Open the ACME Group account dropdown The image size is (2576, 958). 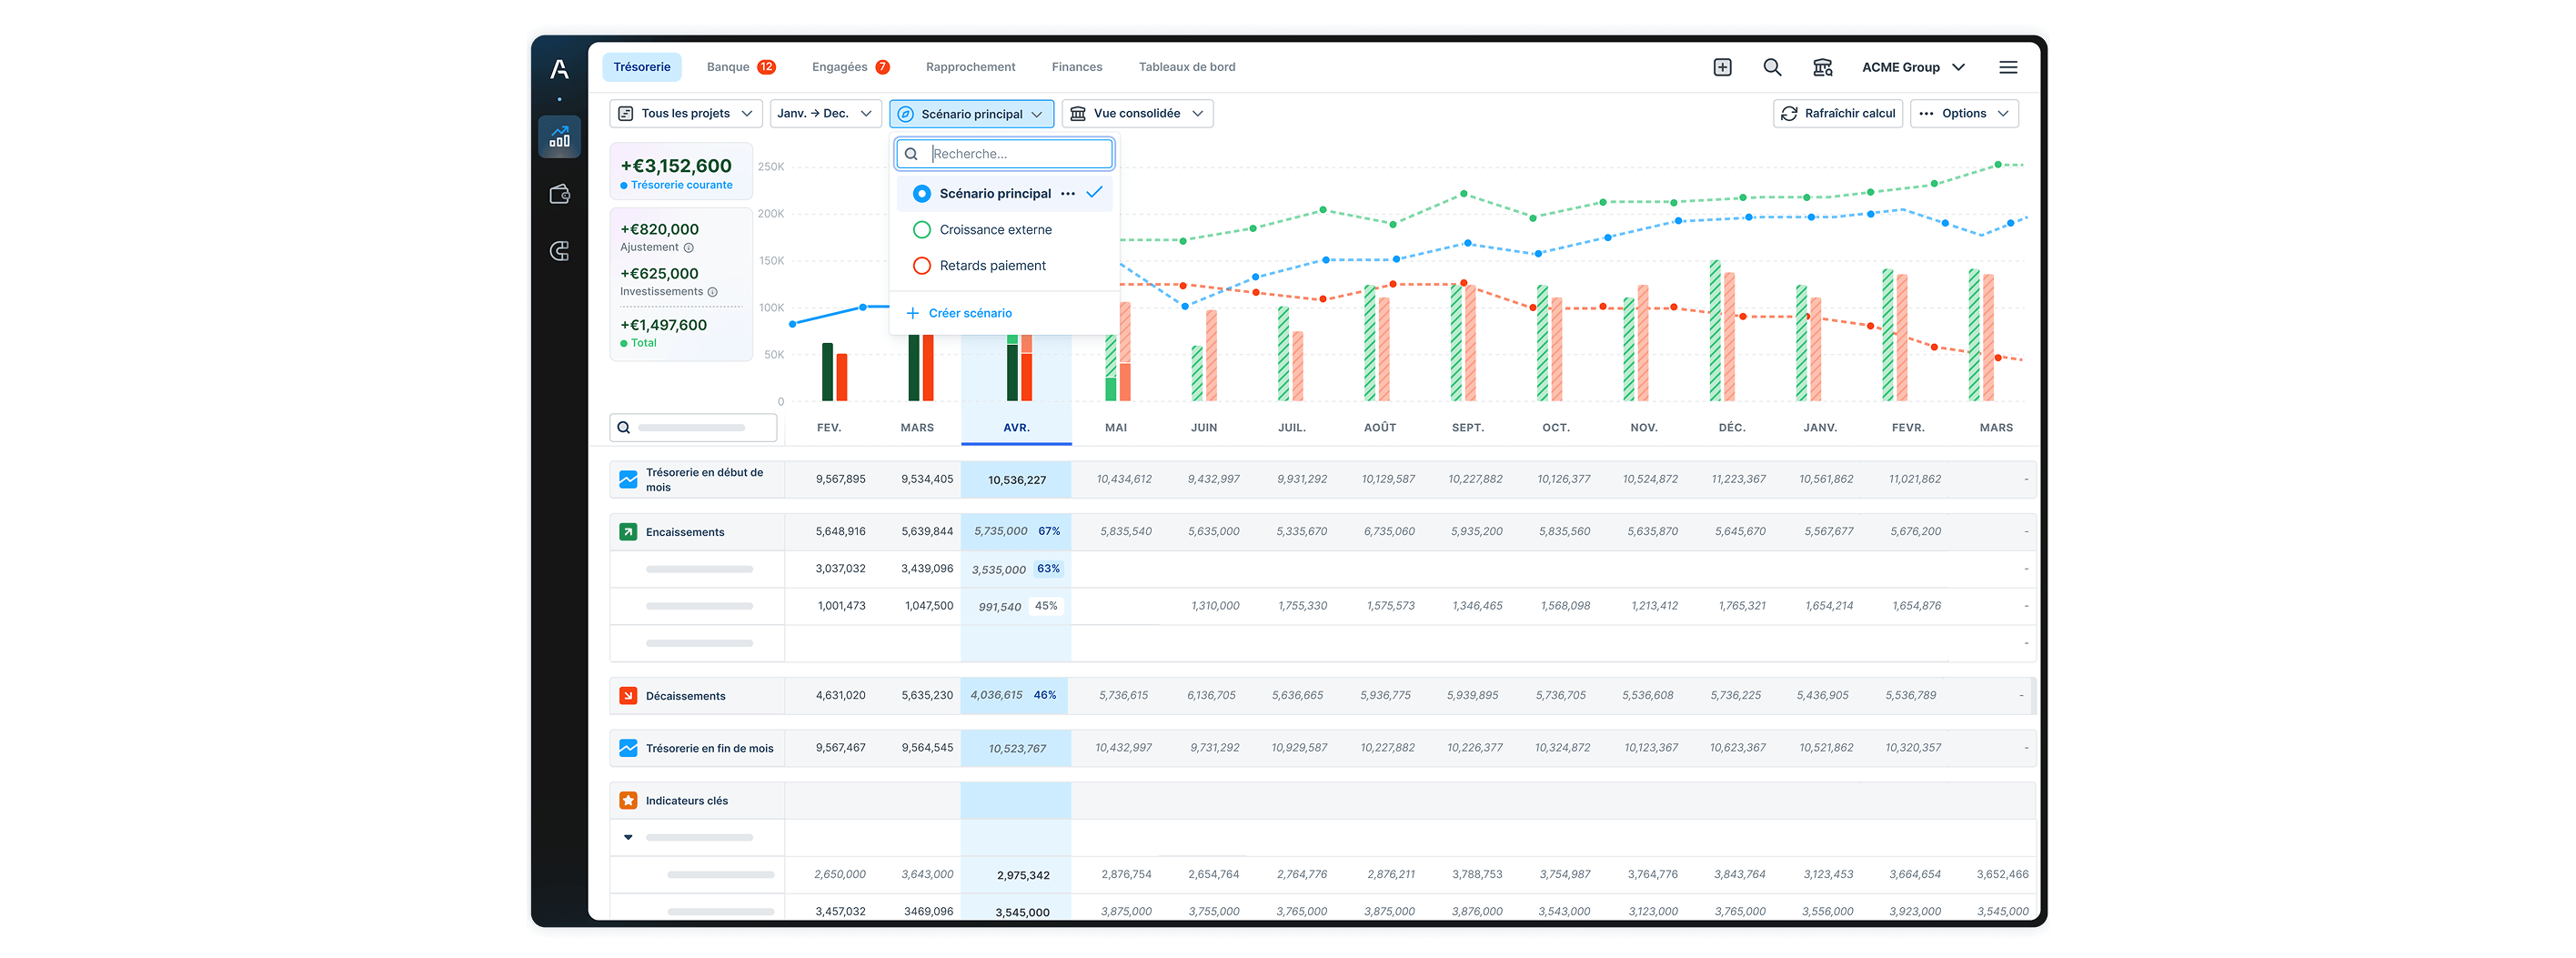[x=1913, y=67]
